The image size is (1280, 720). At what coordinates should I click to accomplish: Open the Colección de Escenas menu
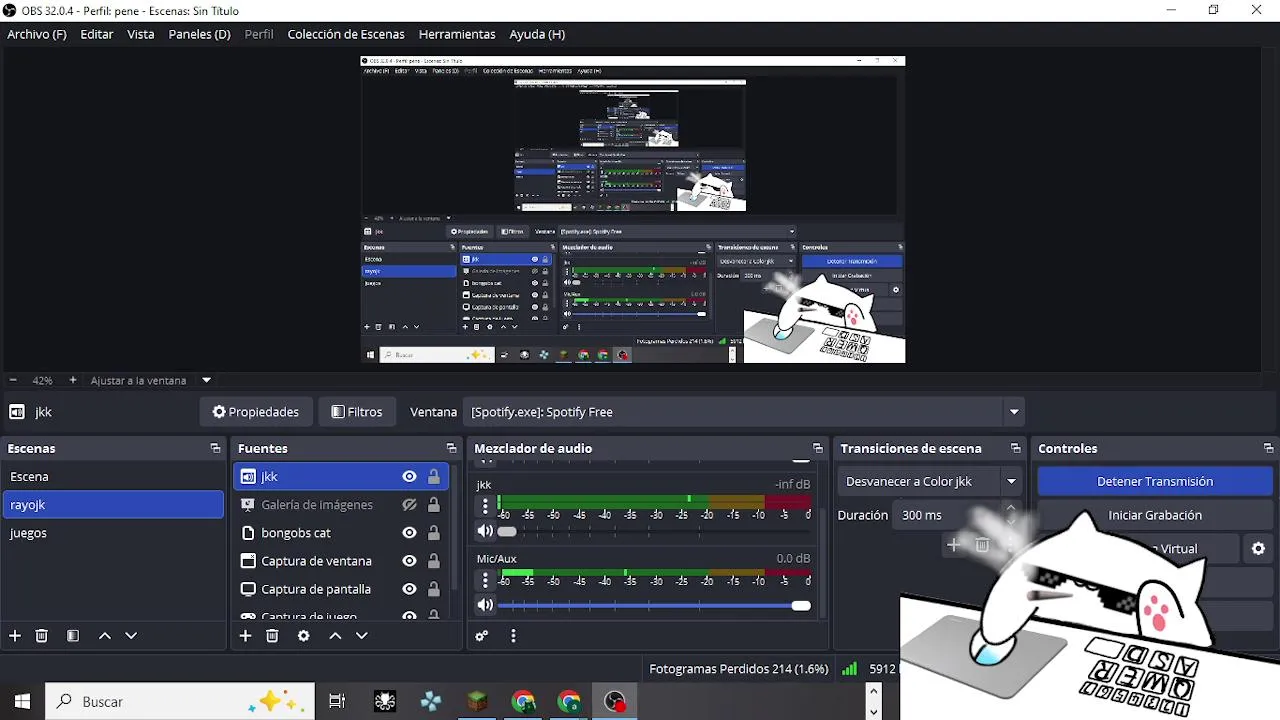pyautogui.click(x=346, y=34)
